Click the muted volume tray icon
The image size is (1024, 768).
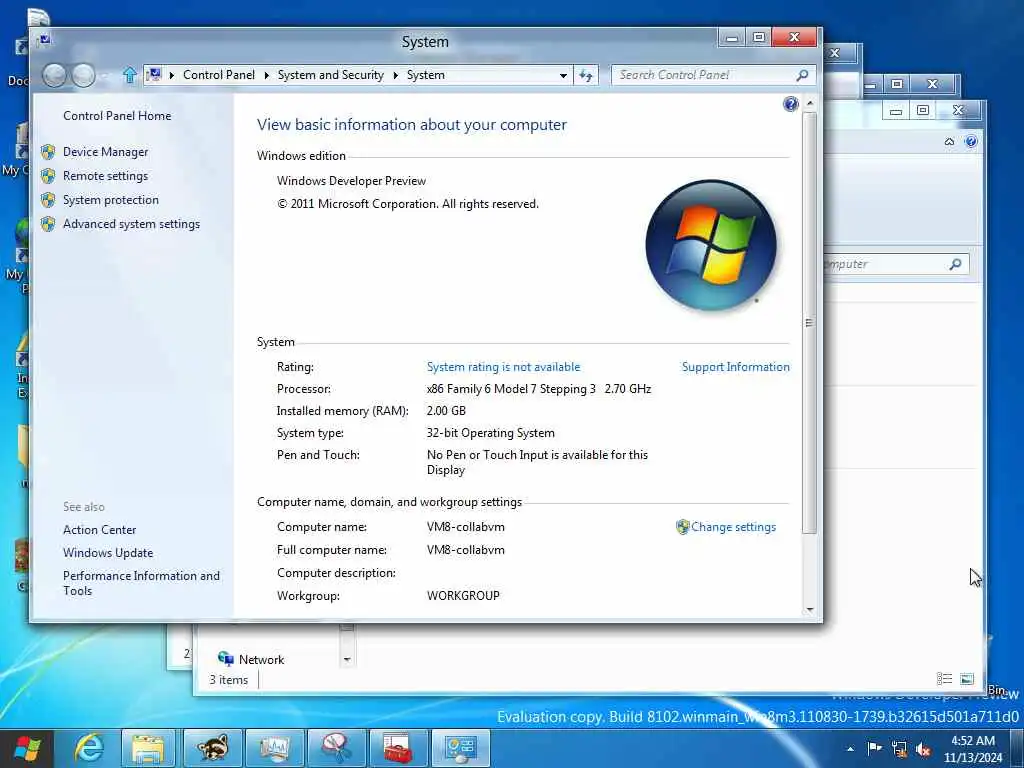coord(923,750)
